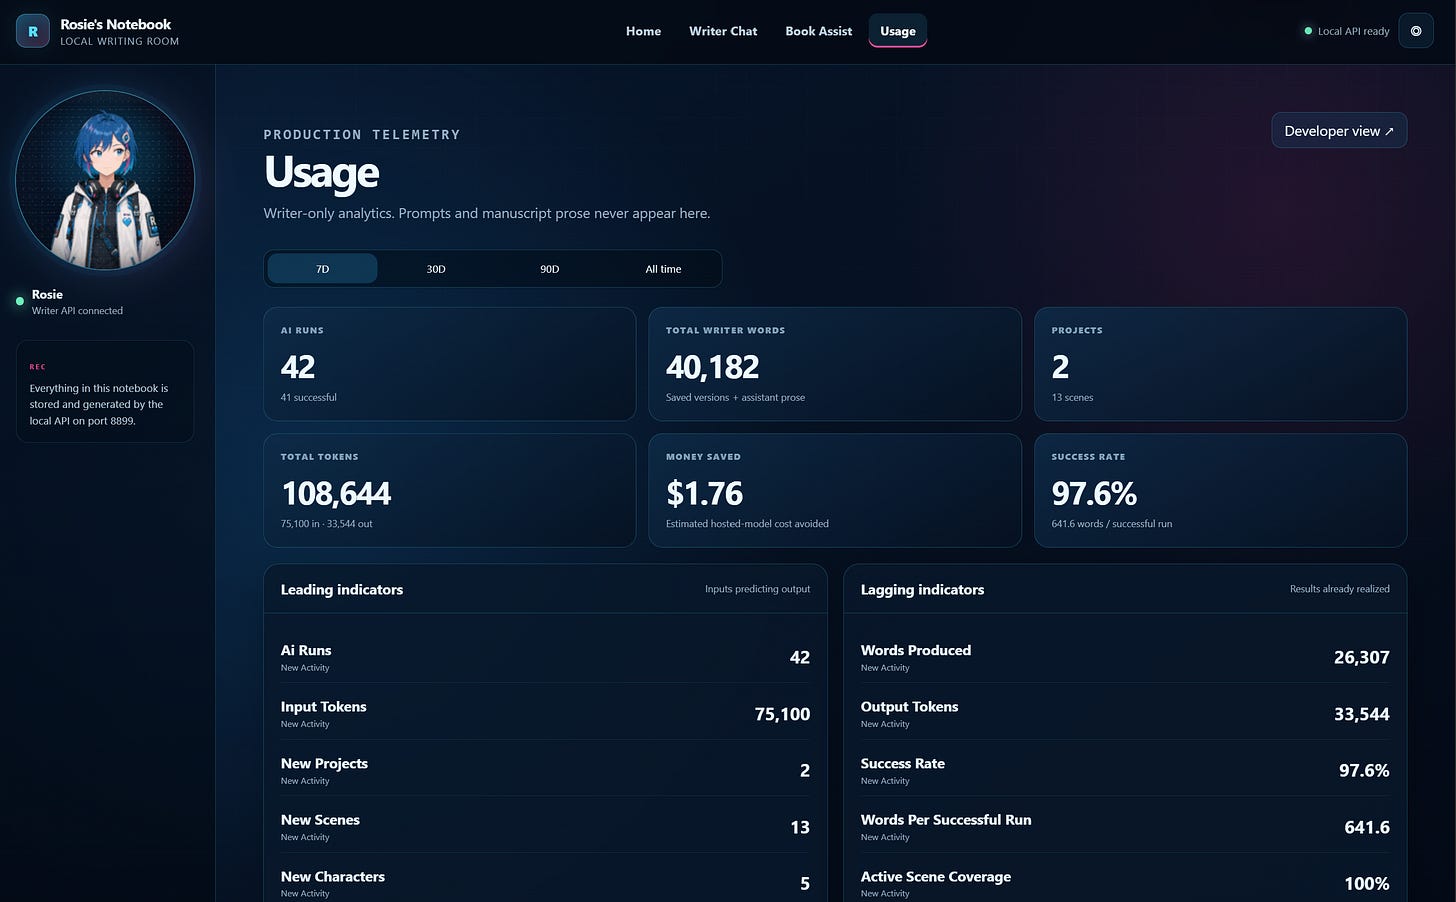1456x902 pixels.
Task: Click the New Scenes row label
Action: [x=320, y=819]
